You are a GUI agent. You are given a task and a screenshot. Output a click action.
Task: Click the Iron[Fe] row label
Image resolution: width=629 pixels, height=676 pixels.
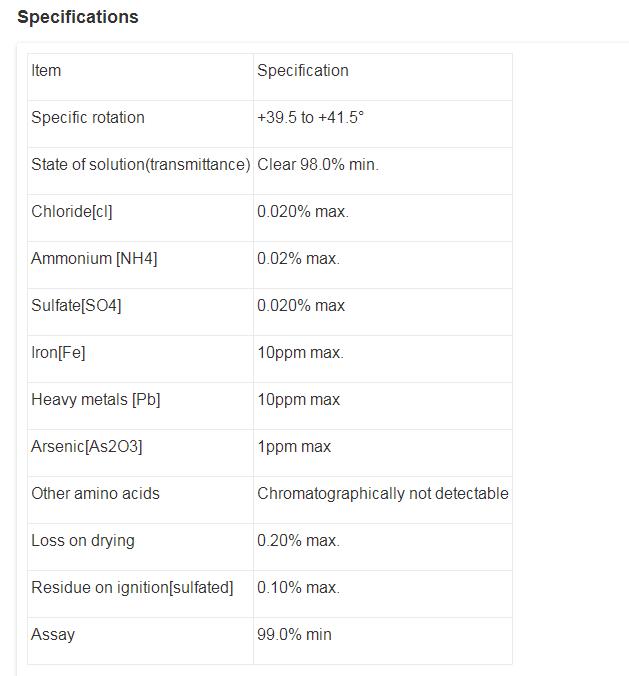tap(58, 353)
